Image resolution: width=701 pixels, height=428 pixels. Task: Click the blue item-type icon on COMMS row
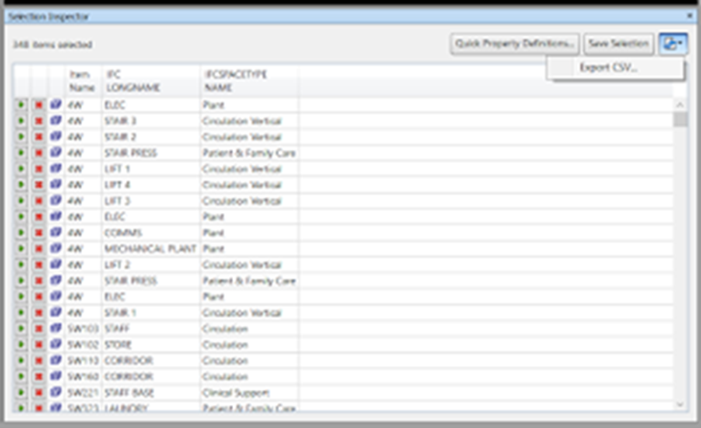(x=56, y=232)
